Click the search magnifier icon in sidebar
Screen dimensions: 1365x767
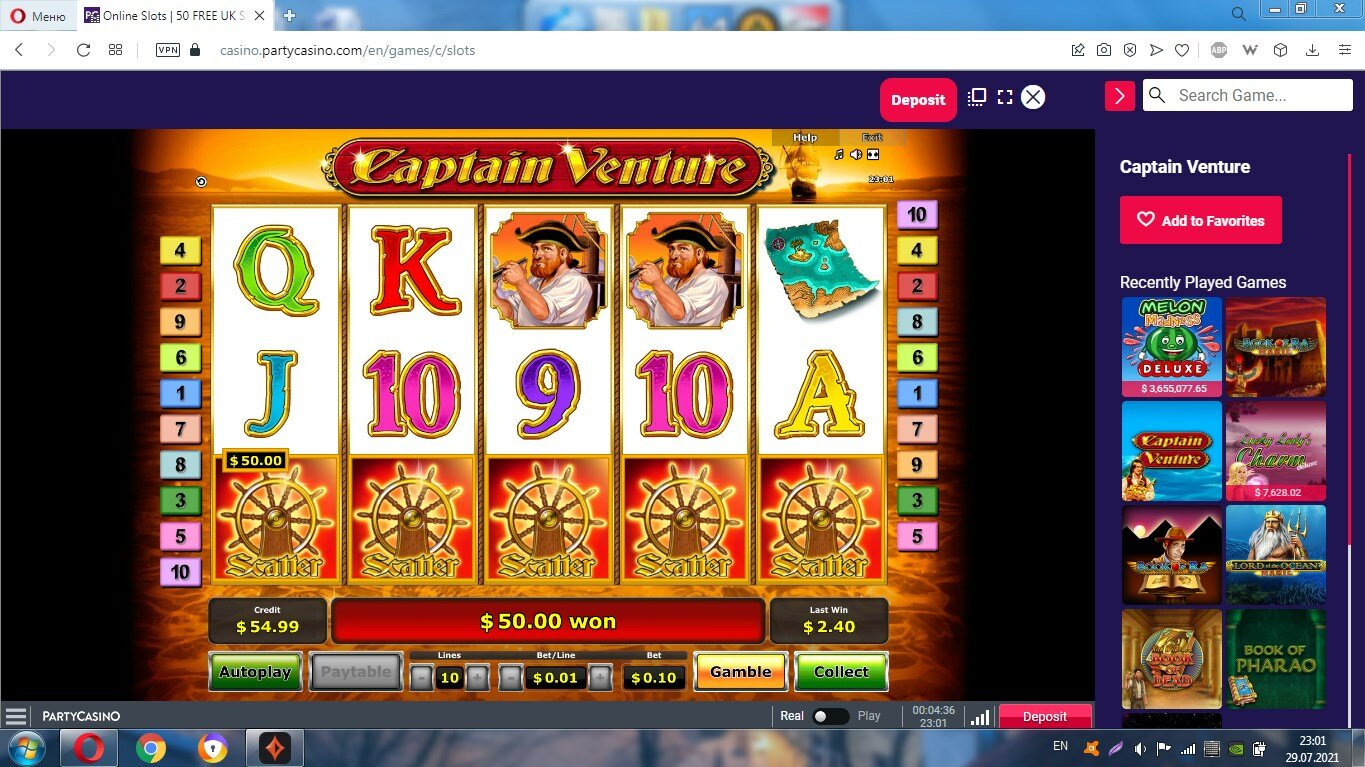1157,95
